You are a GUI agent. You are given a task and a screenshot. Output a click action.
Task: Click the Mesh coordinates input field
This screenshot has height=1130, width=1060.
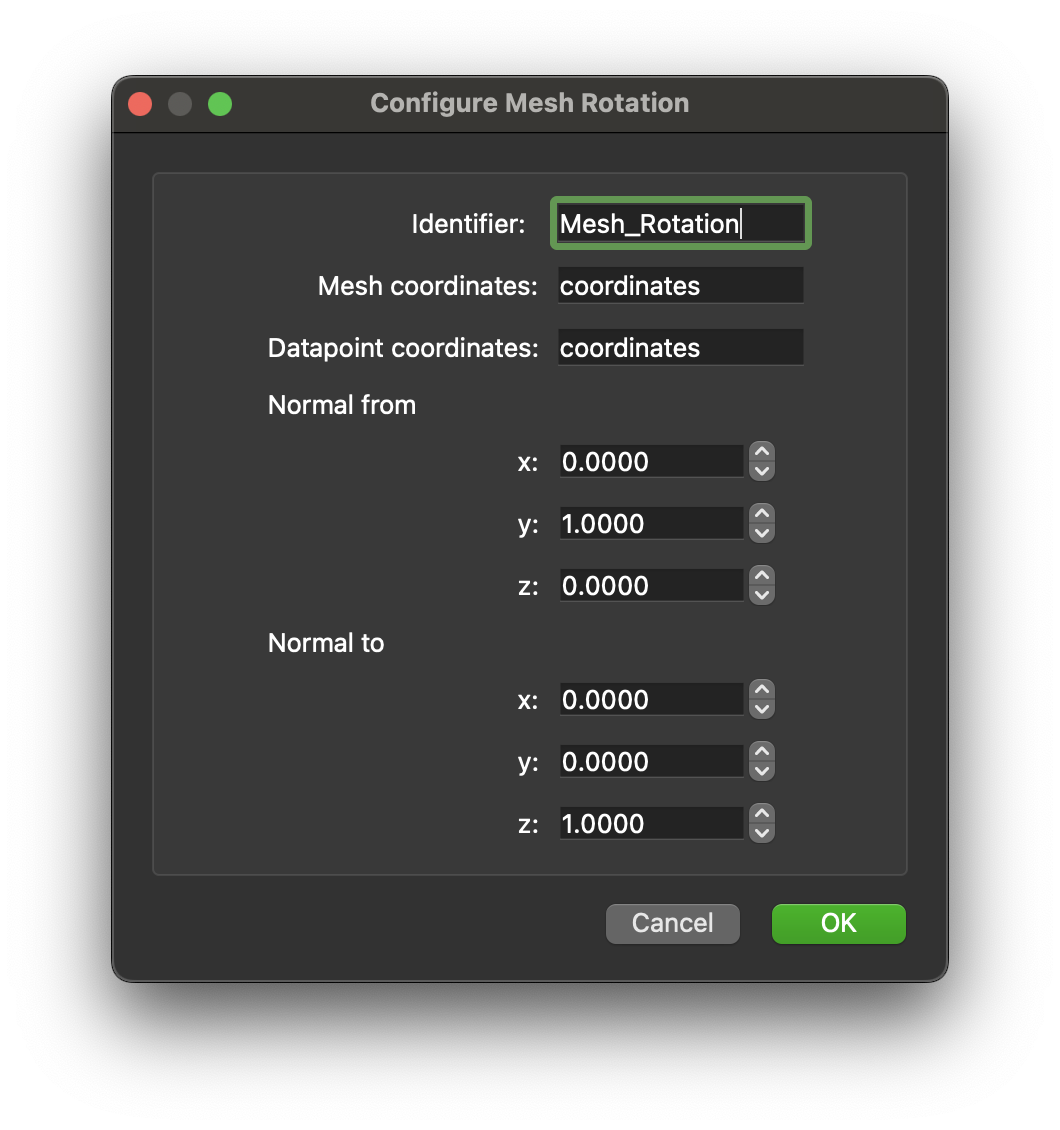[680, 285]
